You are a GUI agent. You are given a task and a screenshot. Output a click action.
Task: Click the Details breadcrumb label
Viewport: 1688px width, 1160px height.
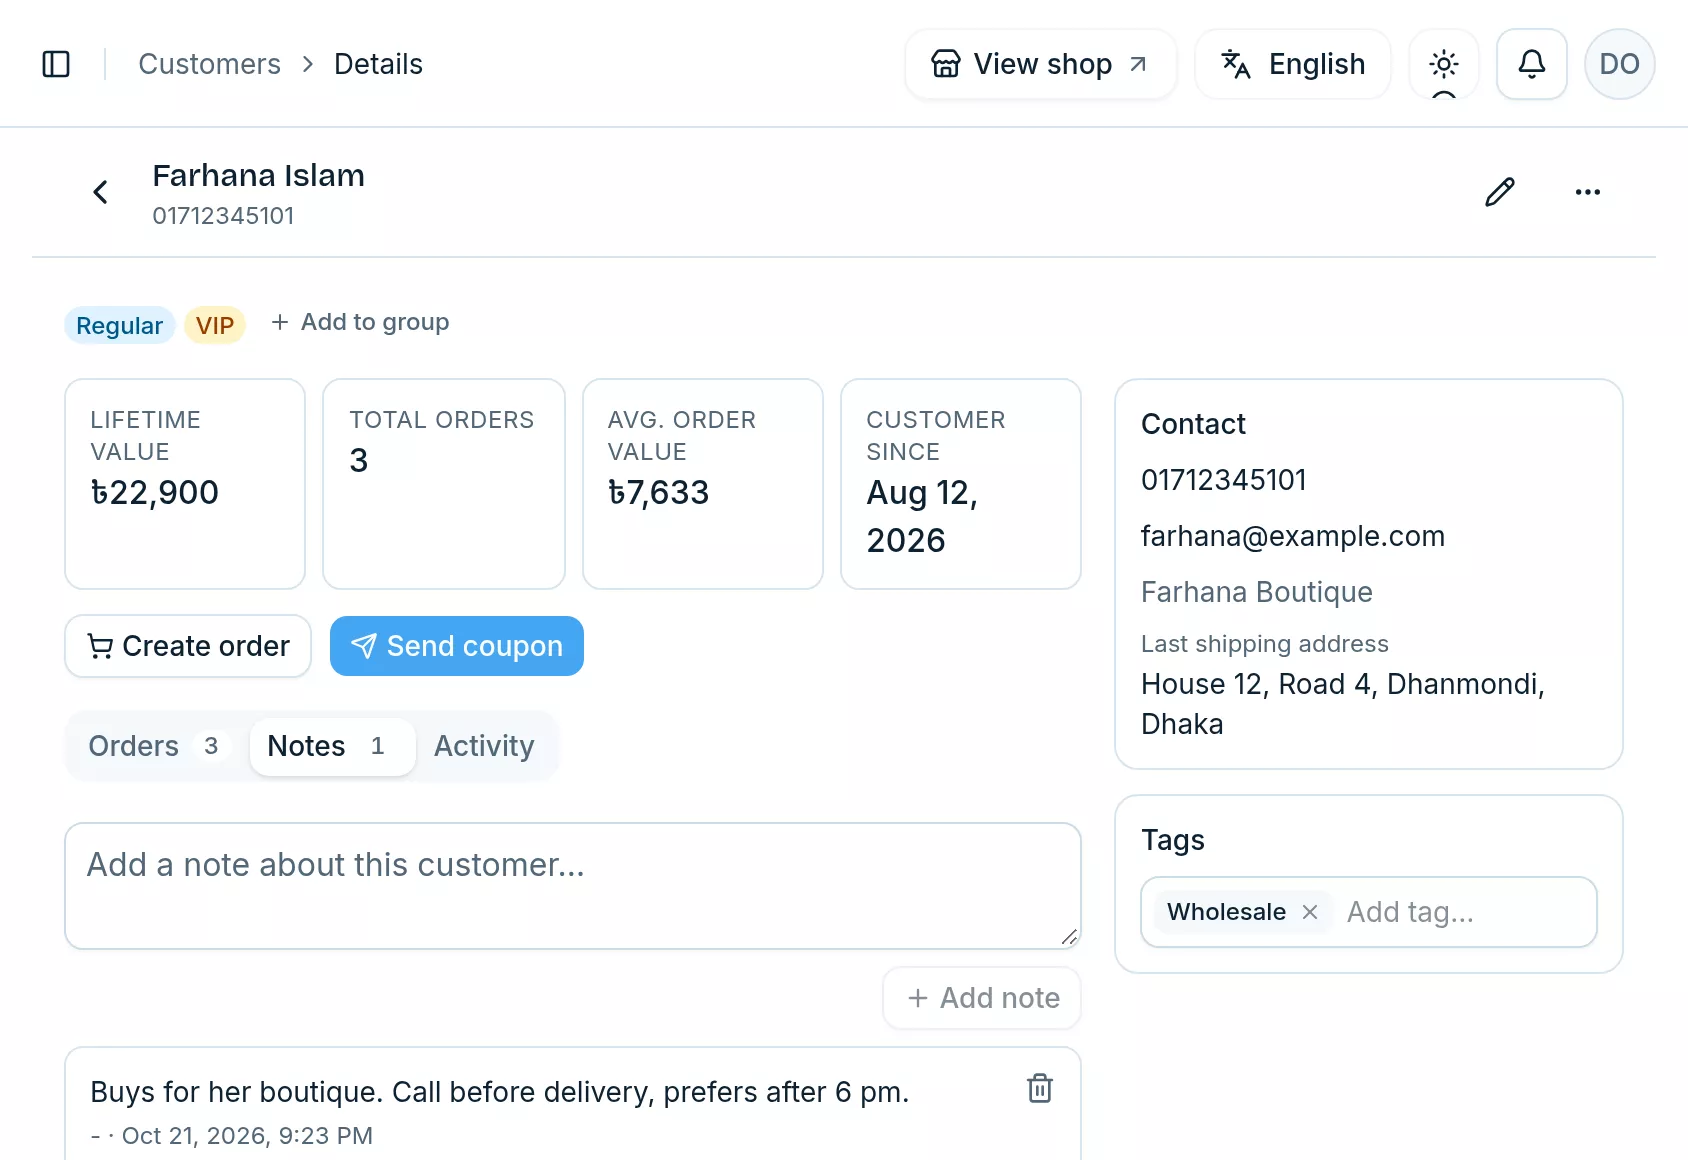(378, 64)
